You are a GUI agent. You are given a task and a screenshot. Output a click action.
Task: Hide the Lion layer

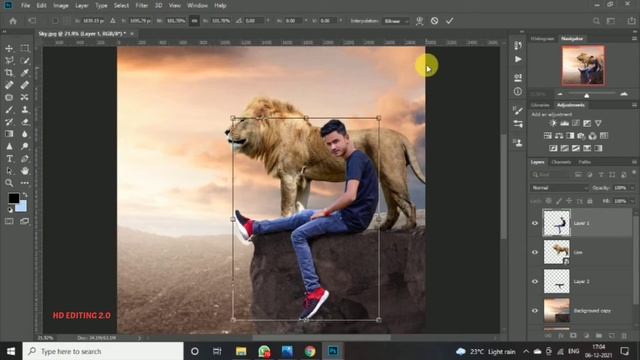[535, 252]
